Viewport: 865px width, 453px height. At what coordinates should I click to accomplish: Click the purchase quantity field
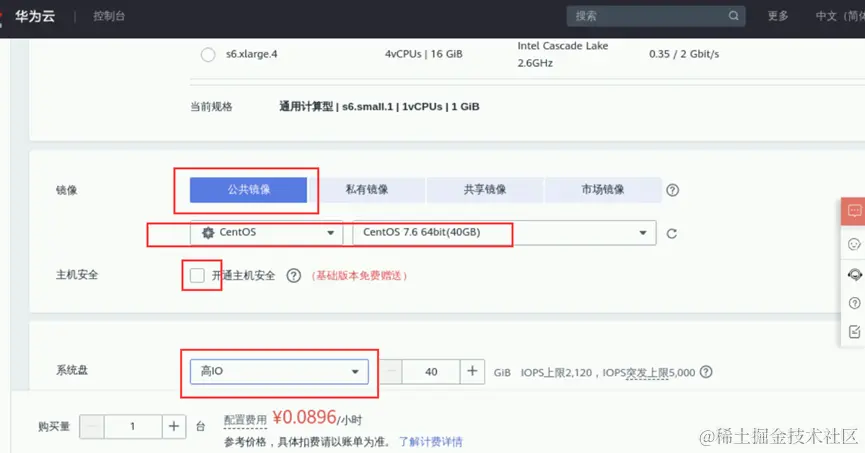pyautogui.click(x=133, y=427)
